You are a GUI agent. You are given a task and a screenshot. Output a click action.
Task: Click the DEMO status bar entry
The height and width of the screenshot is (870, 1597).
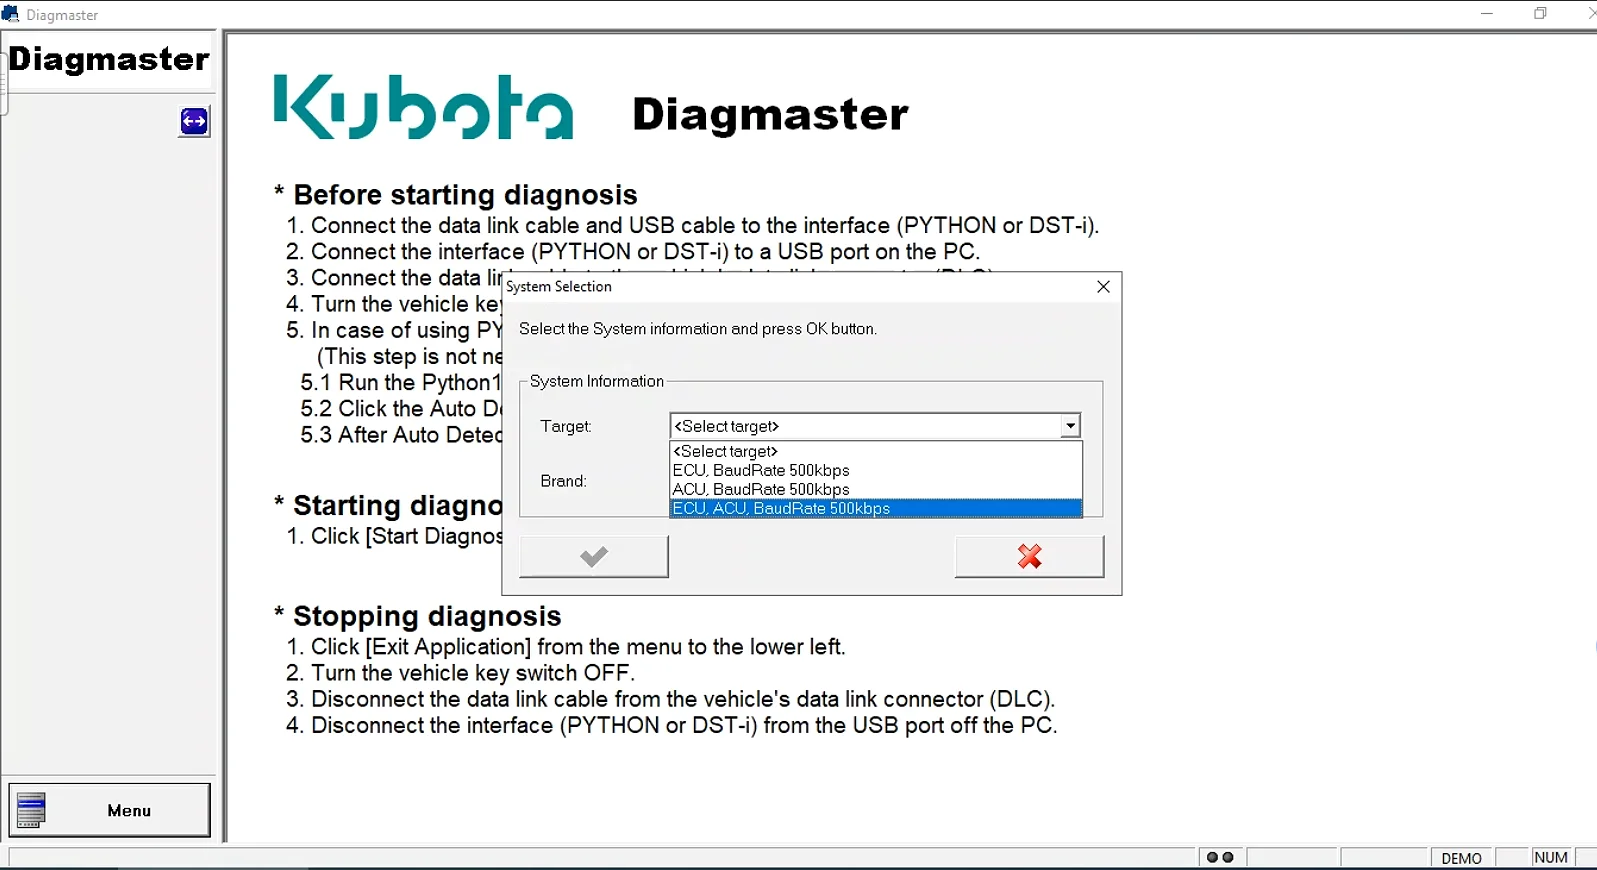click(x=1461, y=858)
